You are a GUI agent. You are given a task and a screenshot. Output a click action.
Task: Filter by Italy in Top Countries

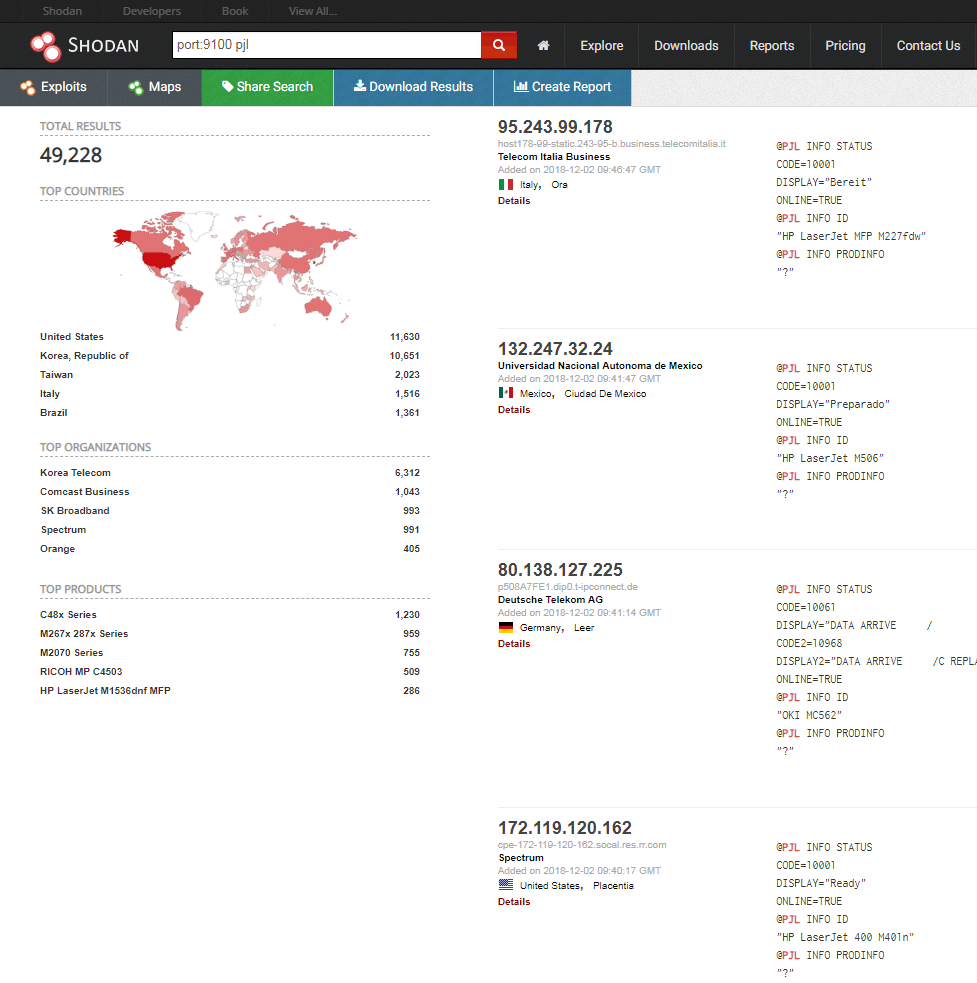click(x=50, y=394)
